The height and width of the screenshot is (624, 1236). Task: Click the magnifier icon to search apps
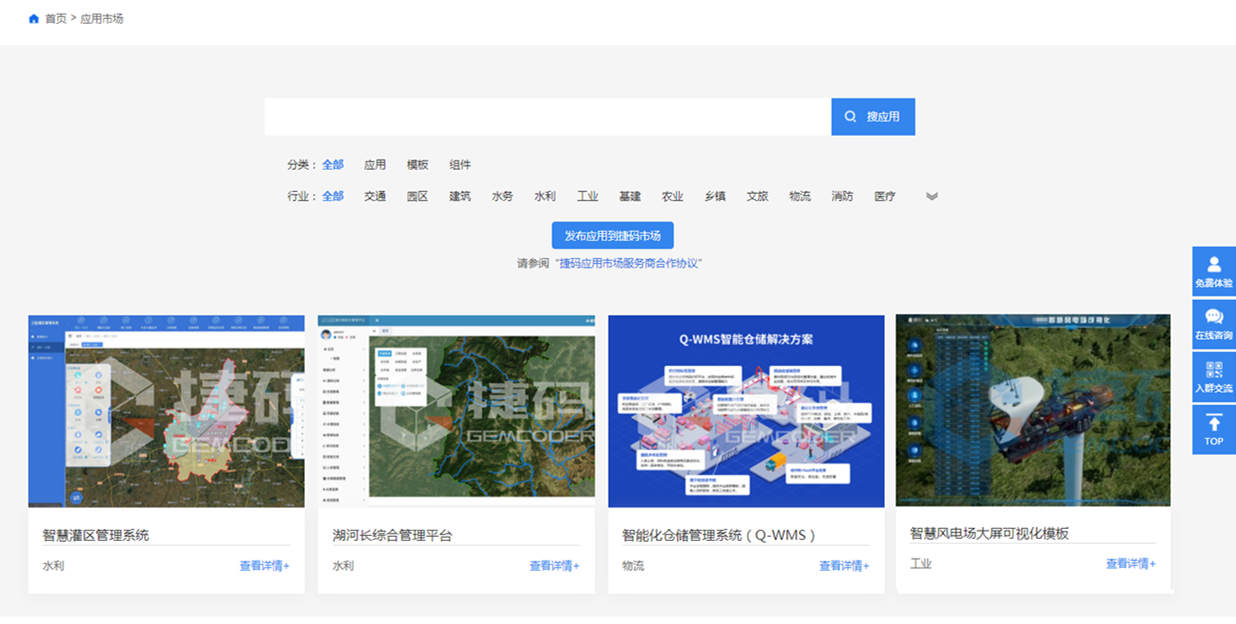click(x=851, y=116)
